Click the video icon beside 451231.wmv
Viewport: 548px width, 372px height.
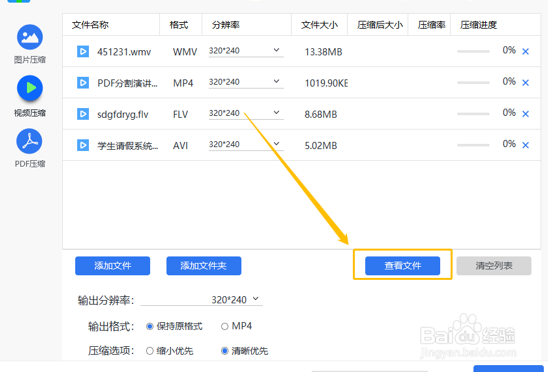coord(83,52)
